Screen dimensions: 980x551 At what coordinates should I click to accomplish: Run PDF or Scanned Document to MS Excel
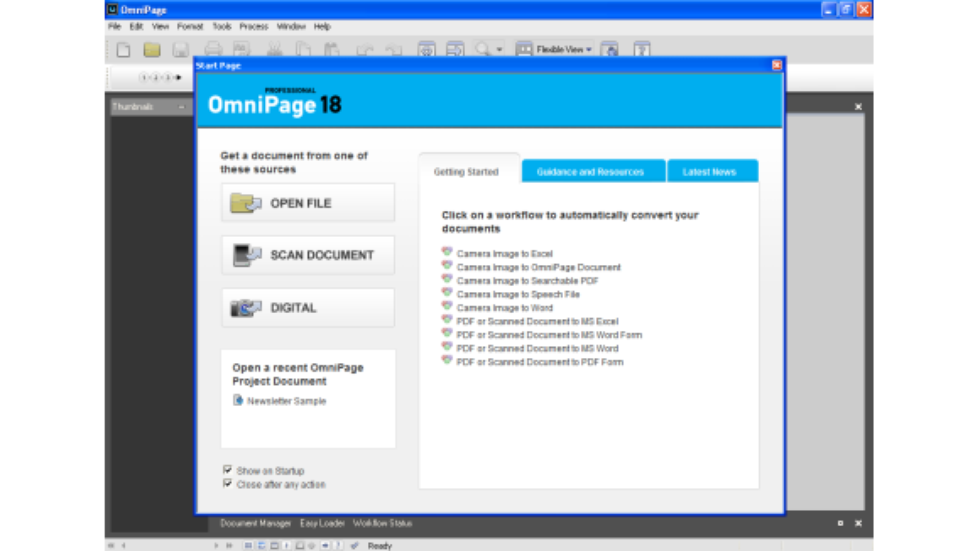(538, 322)
